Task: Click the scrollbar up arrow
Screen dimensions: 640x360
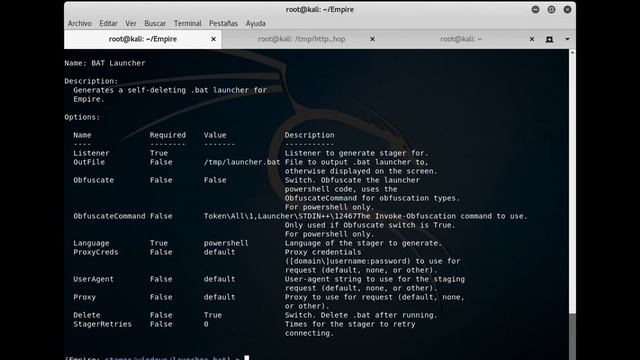Action: 572,53
